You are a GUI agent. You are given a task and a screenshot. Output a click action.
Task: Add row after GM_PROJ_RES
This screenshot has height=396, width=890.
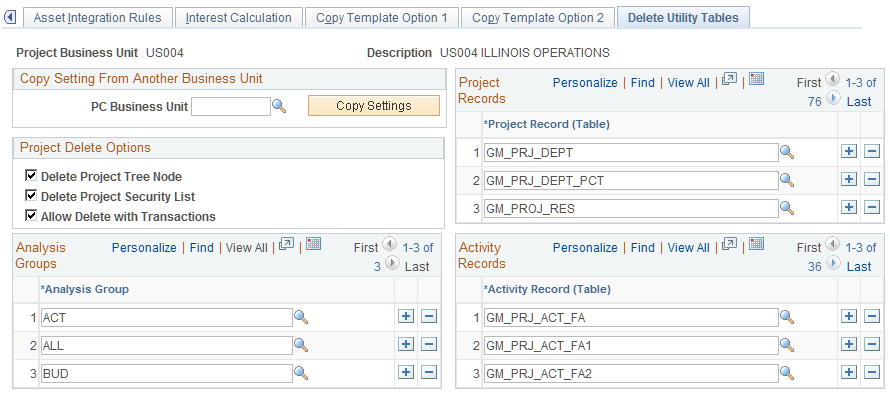pos(849,208)
